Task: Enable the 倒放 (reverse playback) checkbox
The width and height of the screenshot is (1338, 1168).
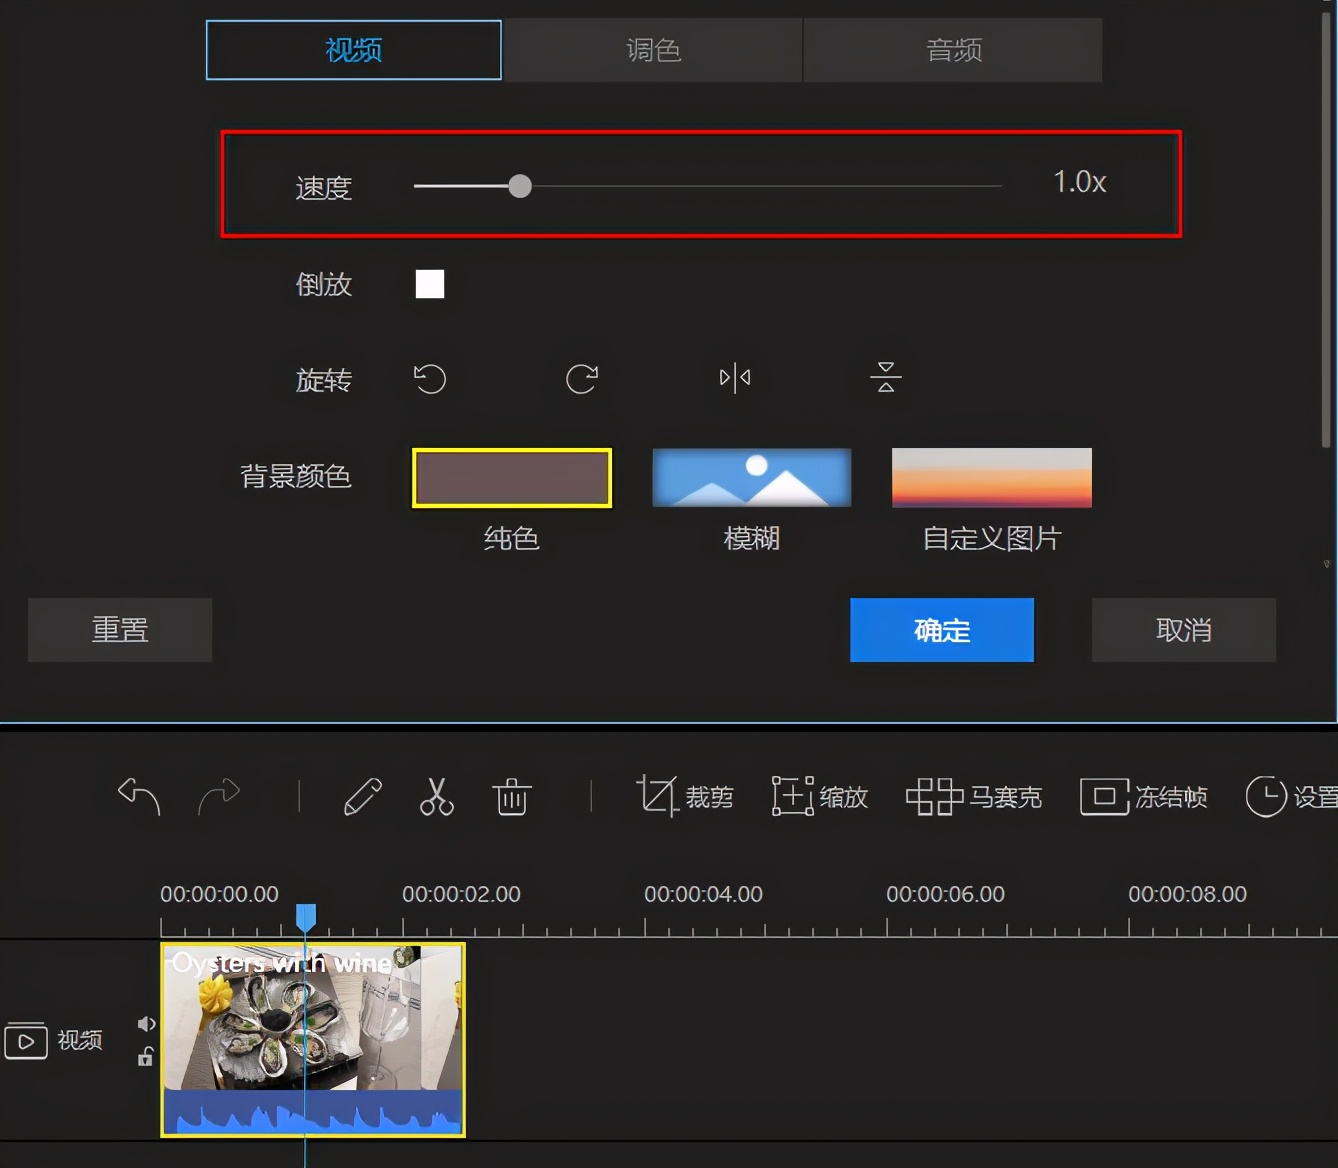Action: click(x=429, y=284)
